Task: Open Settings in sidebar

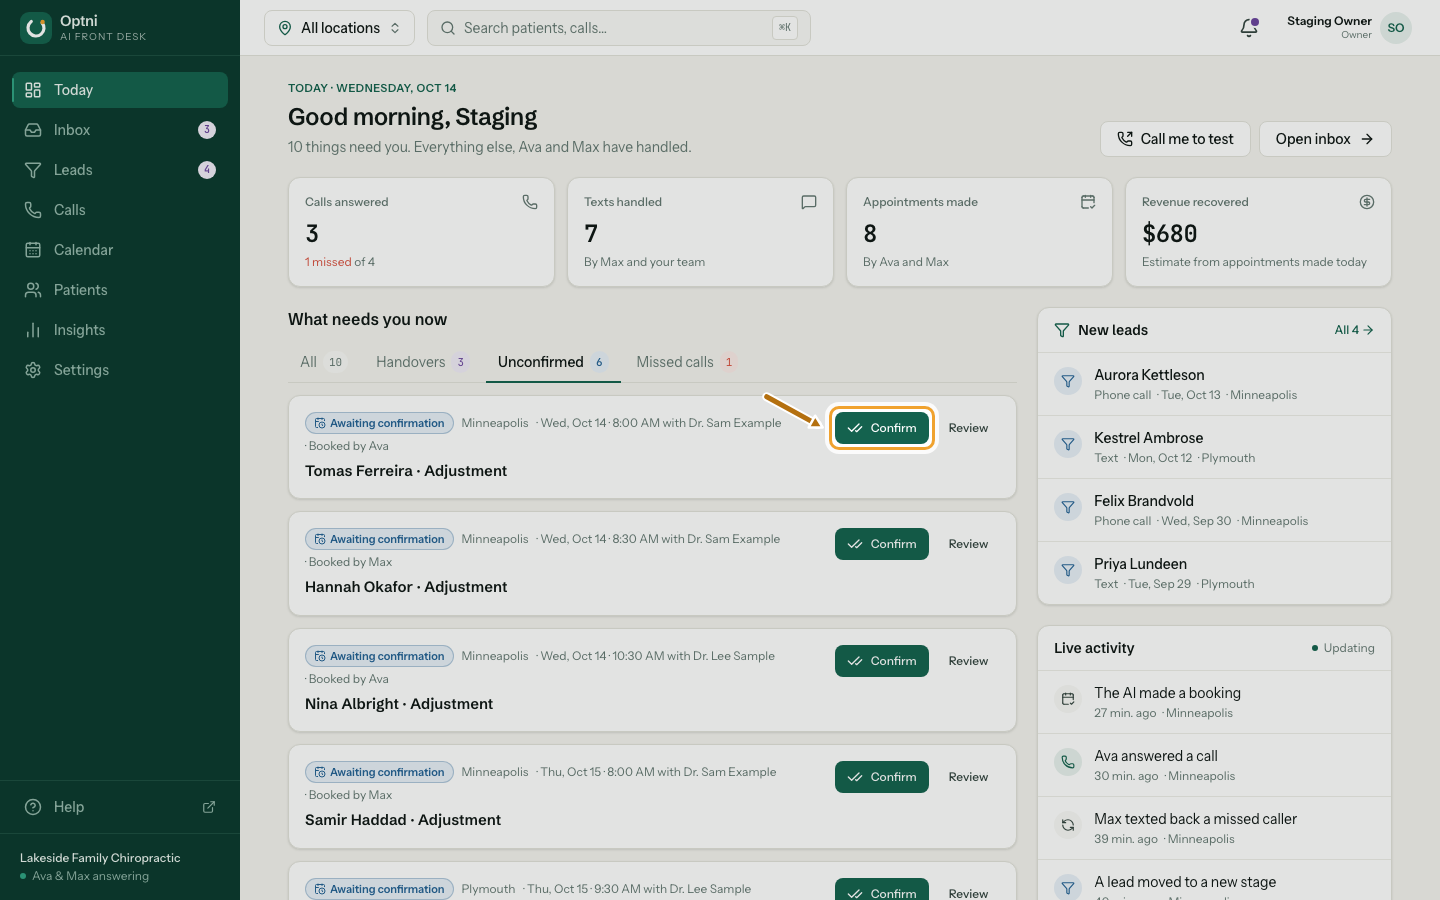Action: [x=120, y=370]
